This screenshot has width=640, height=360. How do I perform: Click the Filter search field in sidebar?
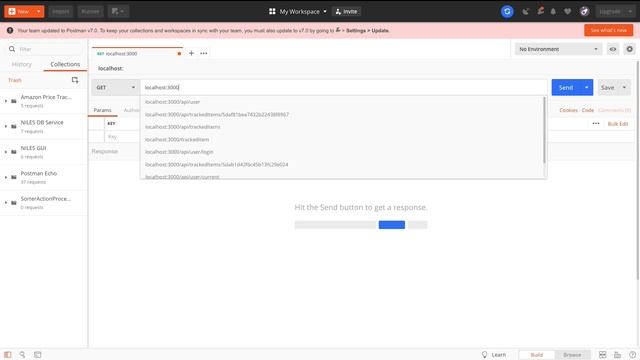point(44,49)
